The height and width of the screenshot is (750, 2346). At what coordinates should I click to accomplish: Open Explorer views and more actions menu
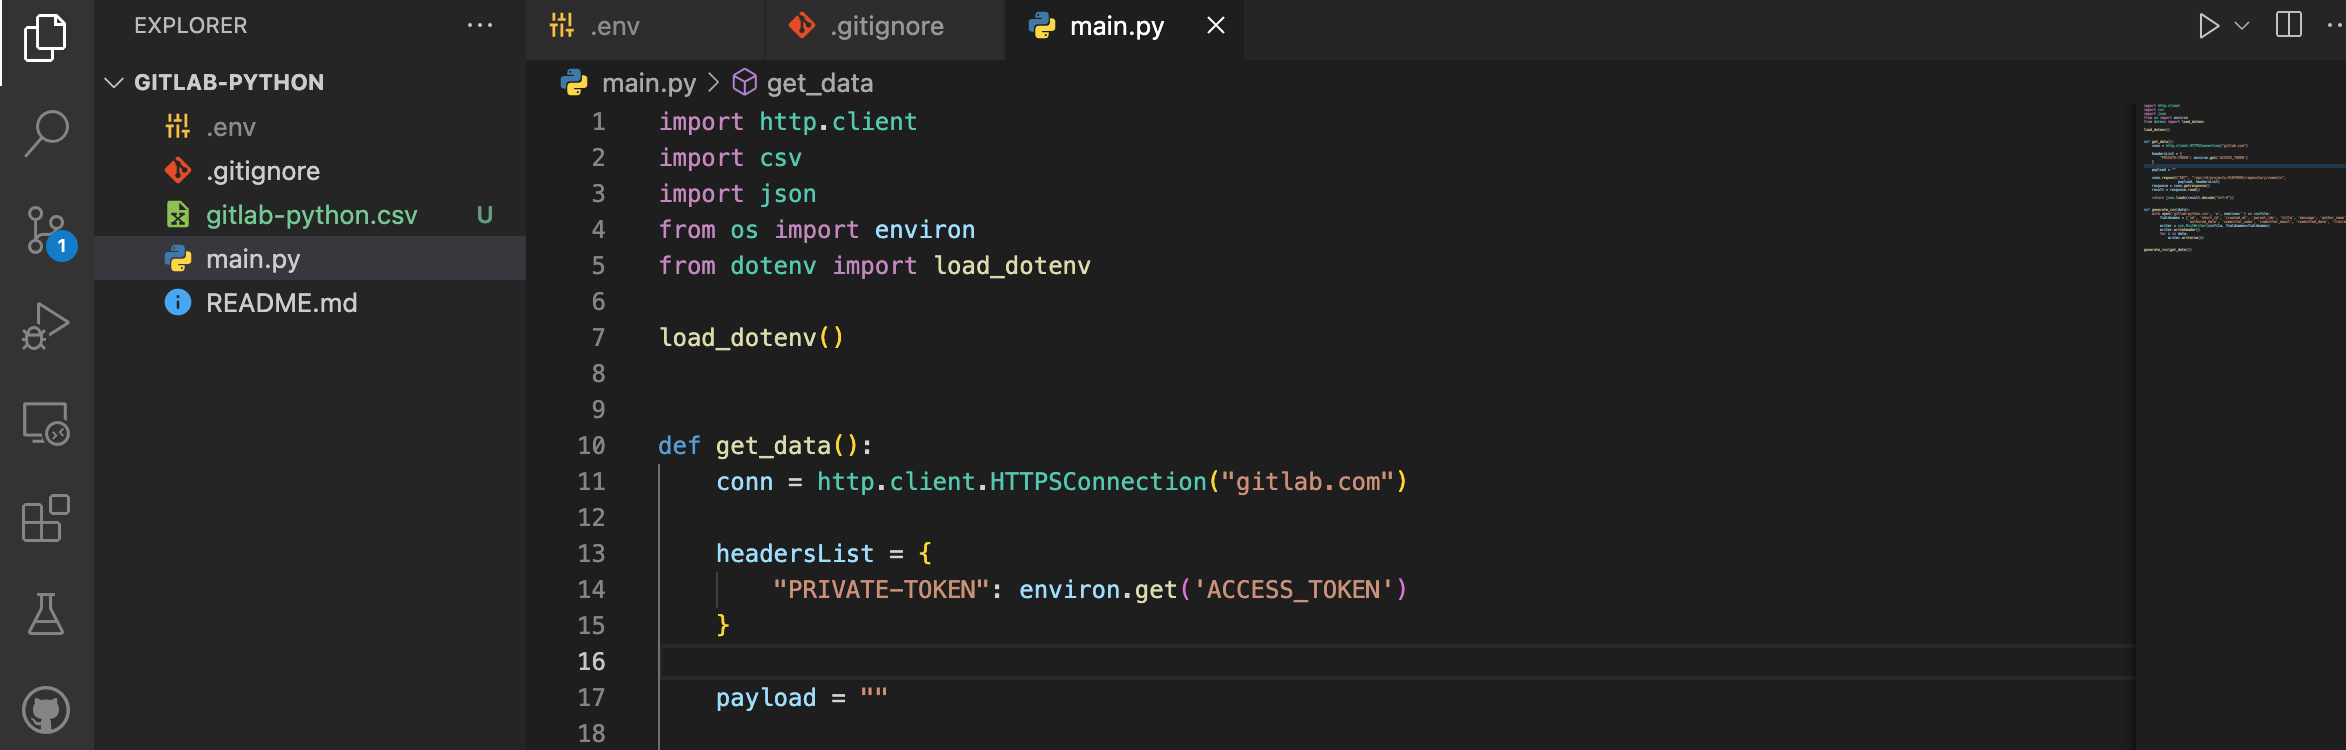click(x=480, y=26)
